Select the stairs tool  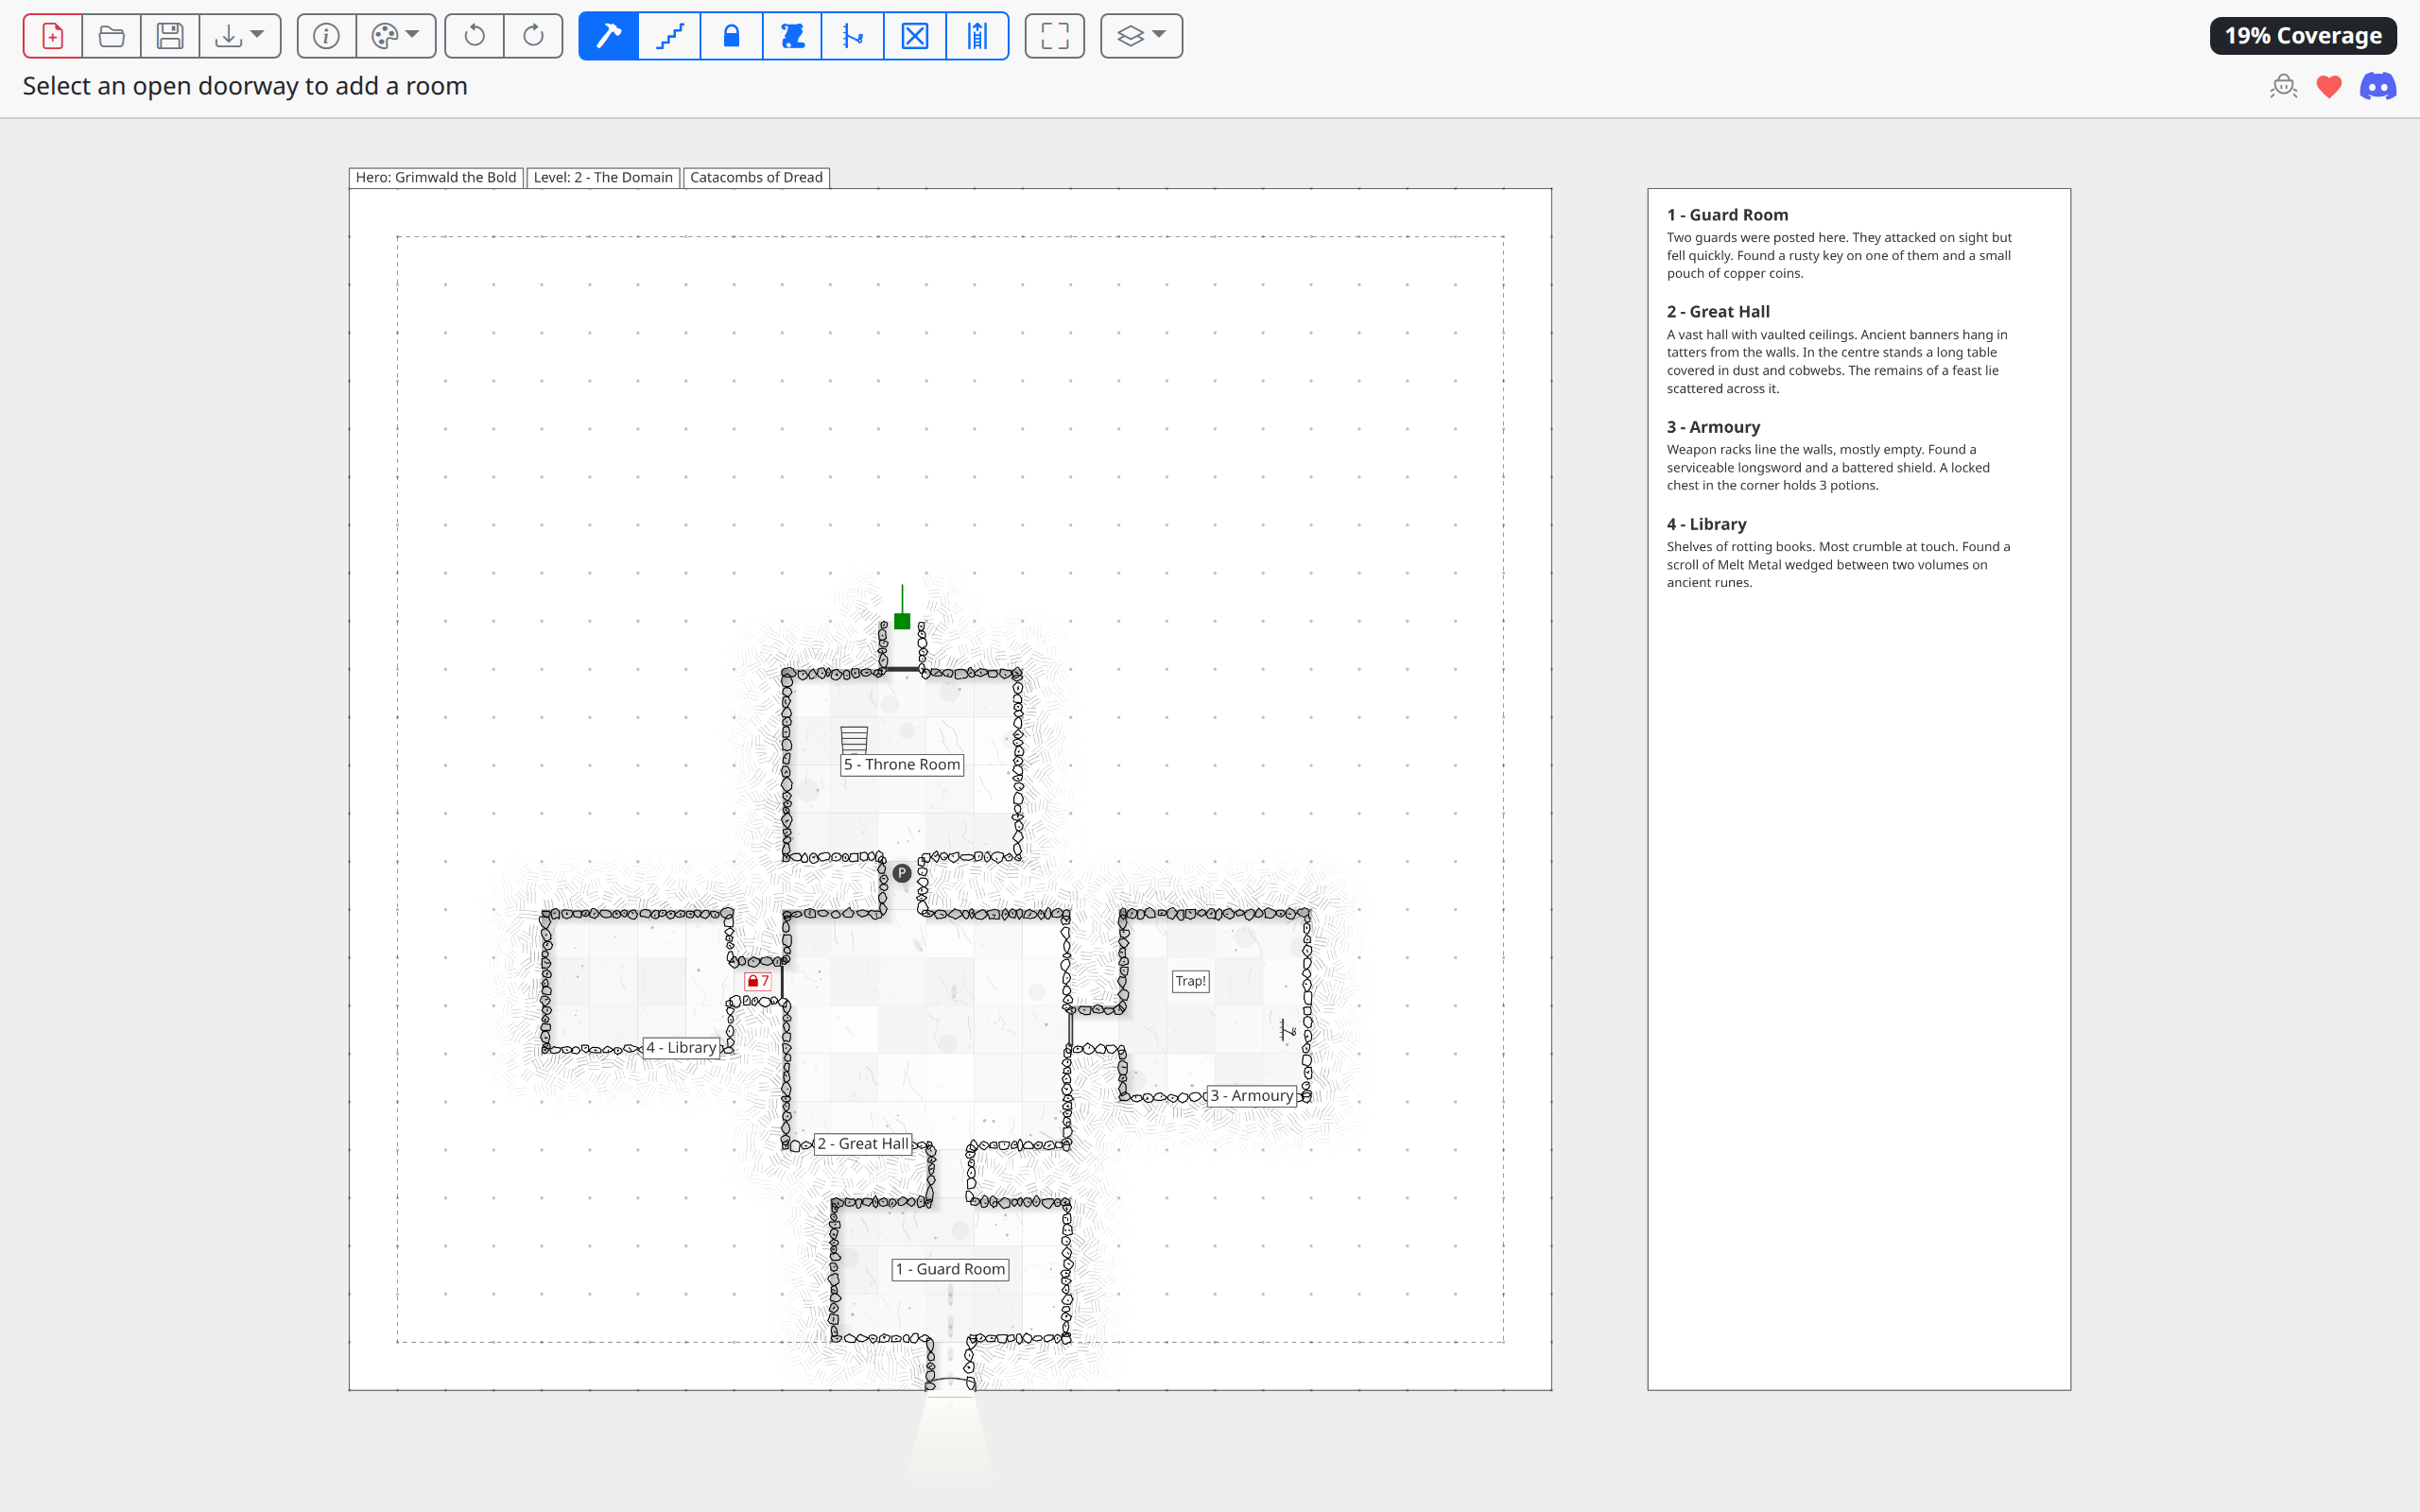point(669,36)
